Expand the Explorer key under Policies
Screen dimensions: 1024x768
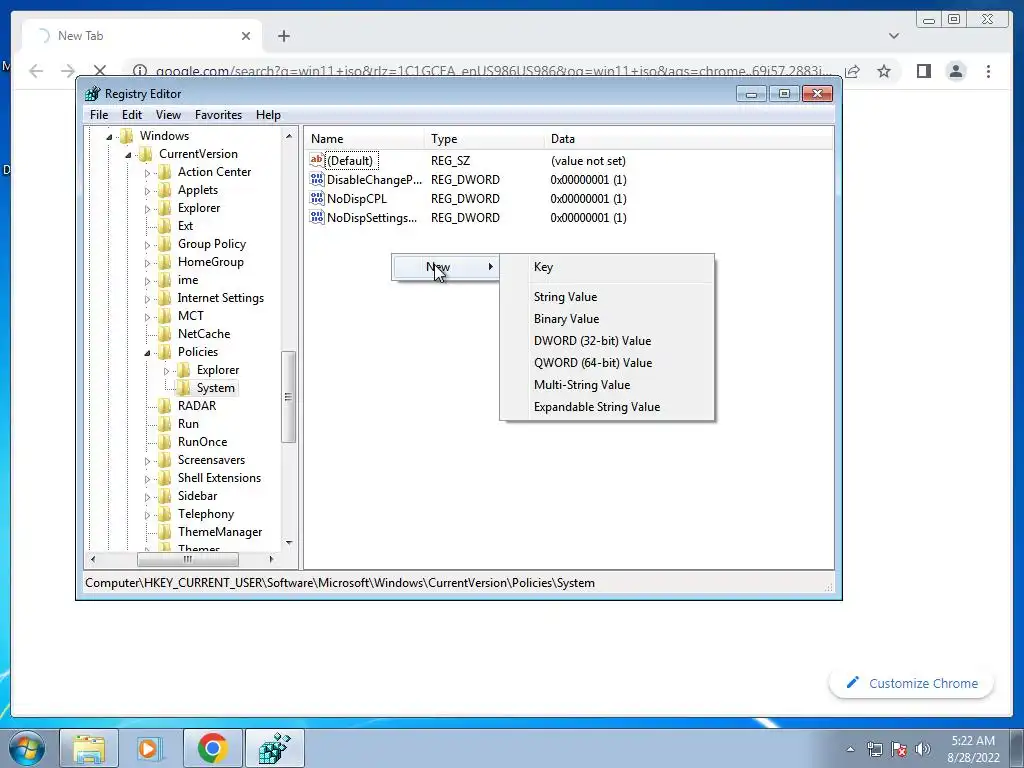[x=166, y=371]
